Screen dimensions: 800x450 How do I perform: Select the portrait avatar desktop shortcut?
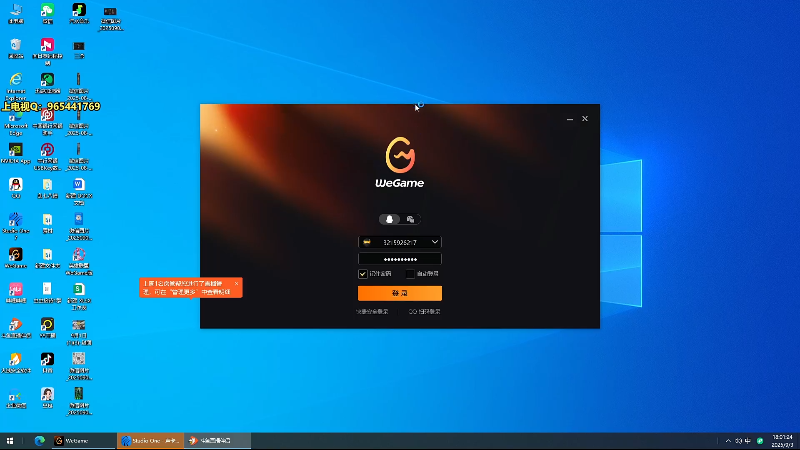coord(47,397)
